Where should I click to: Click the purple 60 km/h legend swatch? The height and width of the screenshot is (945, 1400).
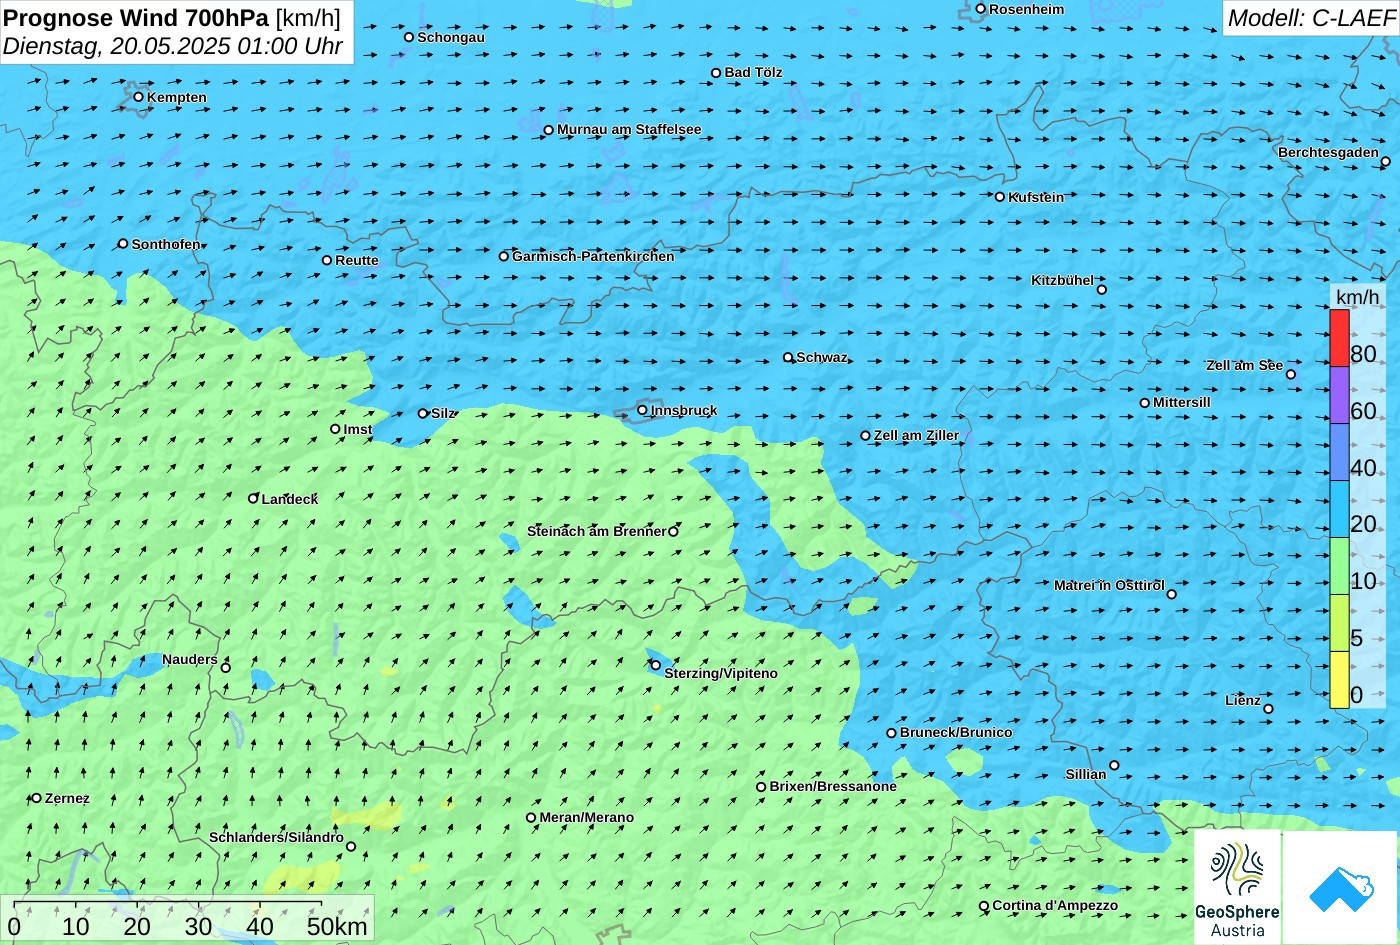[x=1339, y=395]
